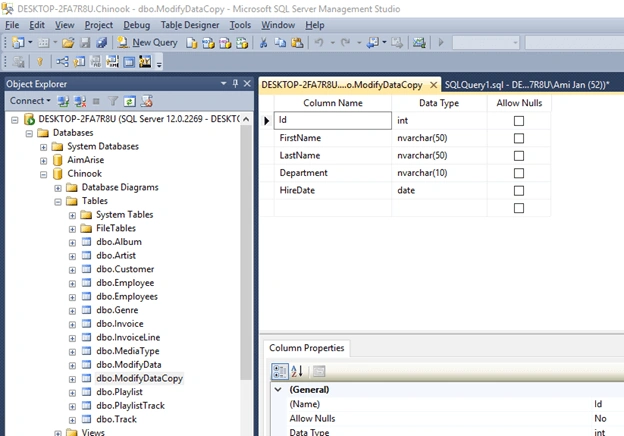The height and width of the screenshot is (436, 624).
Task: Click the Disconnect icon in Object Explorer
Action: [80, 101]
